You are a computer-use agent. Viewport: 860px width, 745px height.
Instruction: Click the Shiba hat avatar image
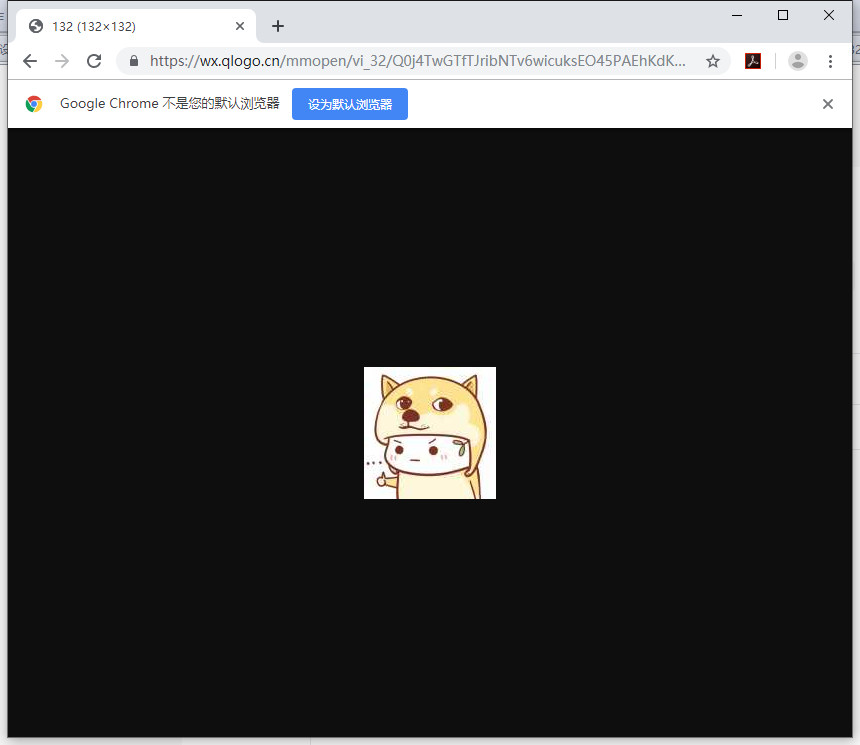click(430, 433)
